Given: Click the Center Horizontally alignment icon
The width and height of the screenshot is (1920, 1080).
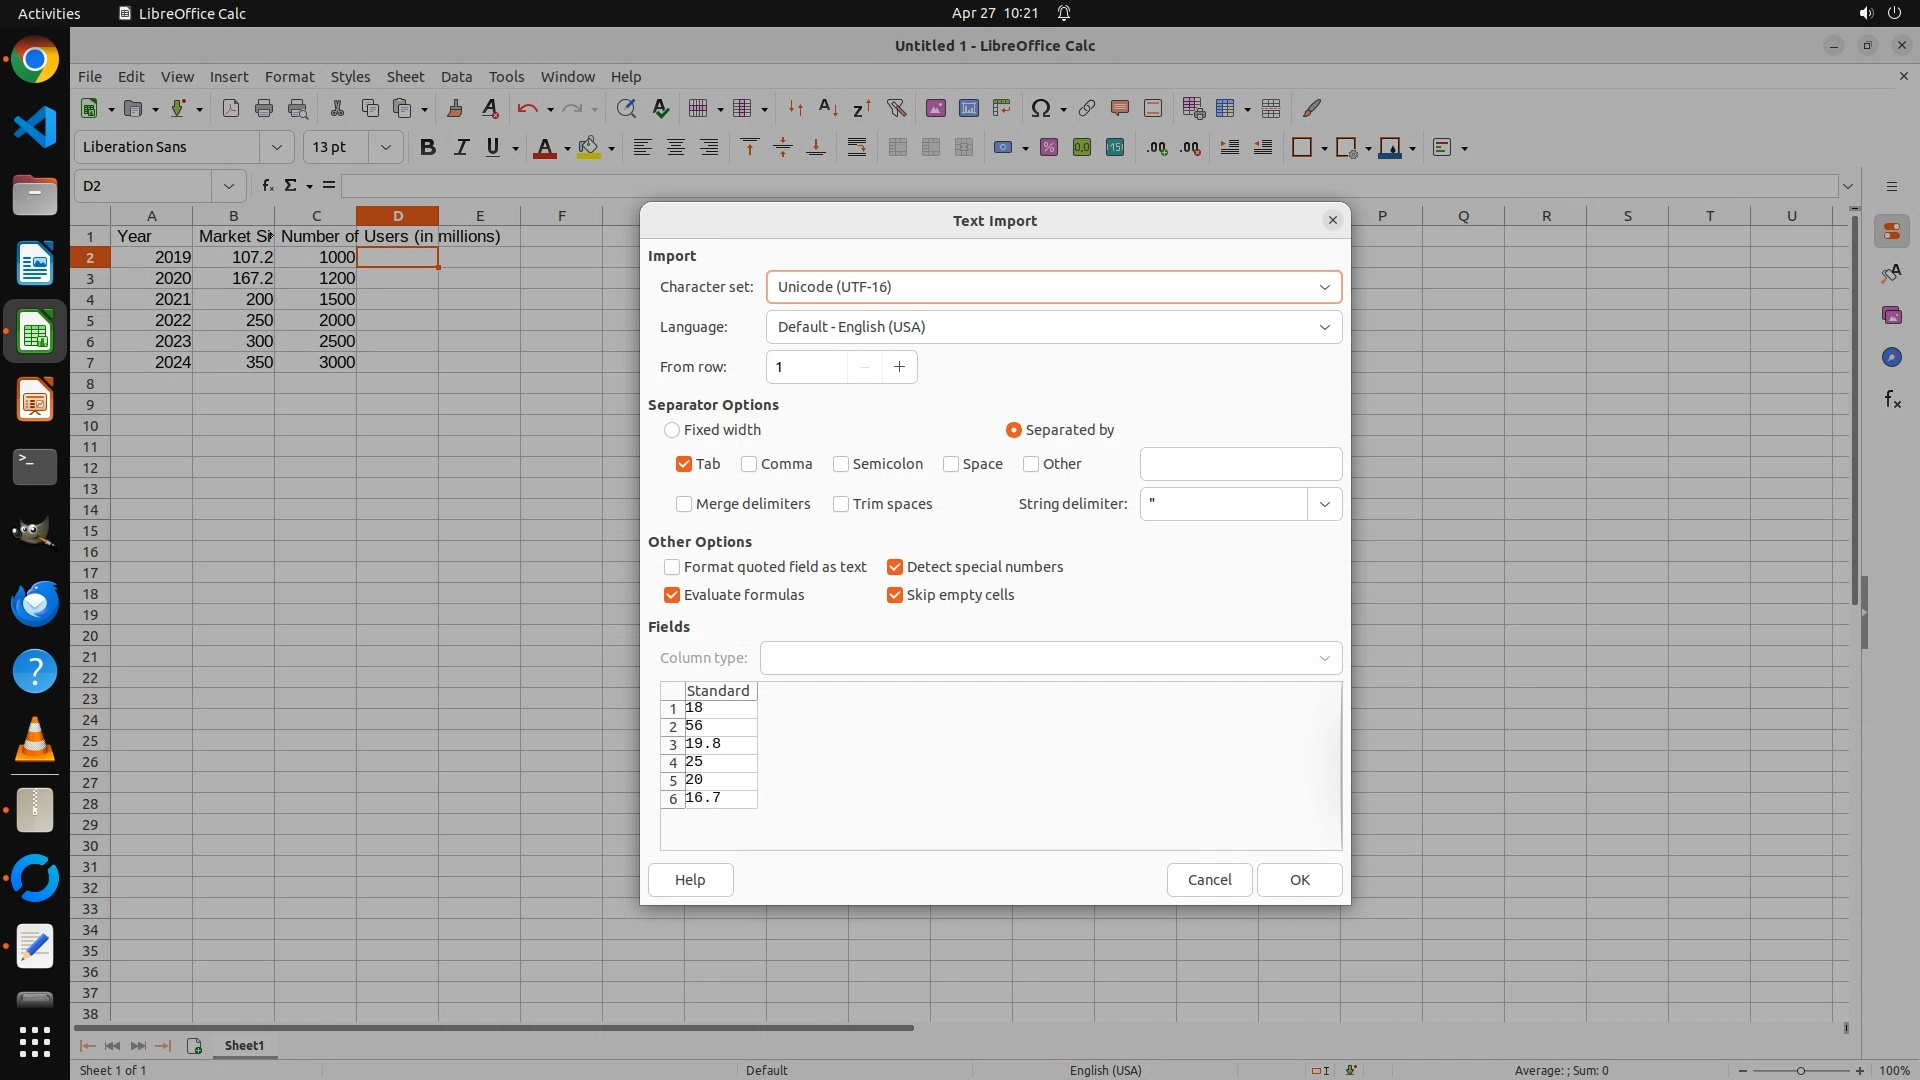Looking at the screenshot, I should pyautogui.click(x=676, y=147).
